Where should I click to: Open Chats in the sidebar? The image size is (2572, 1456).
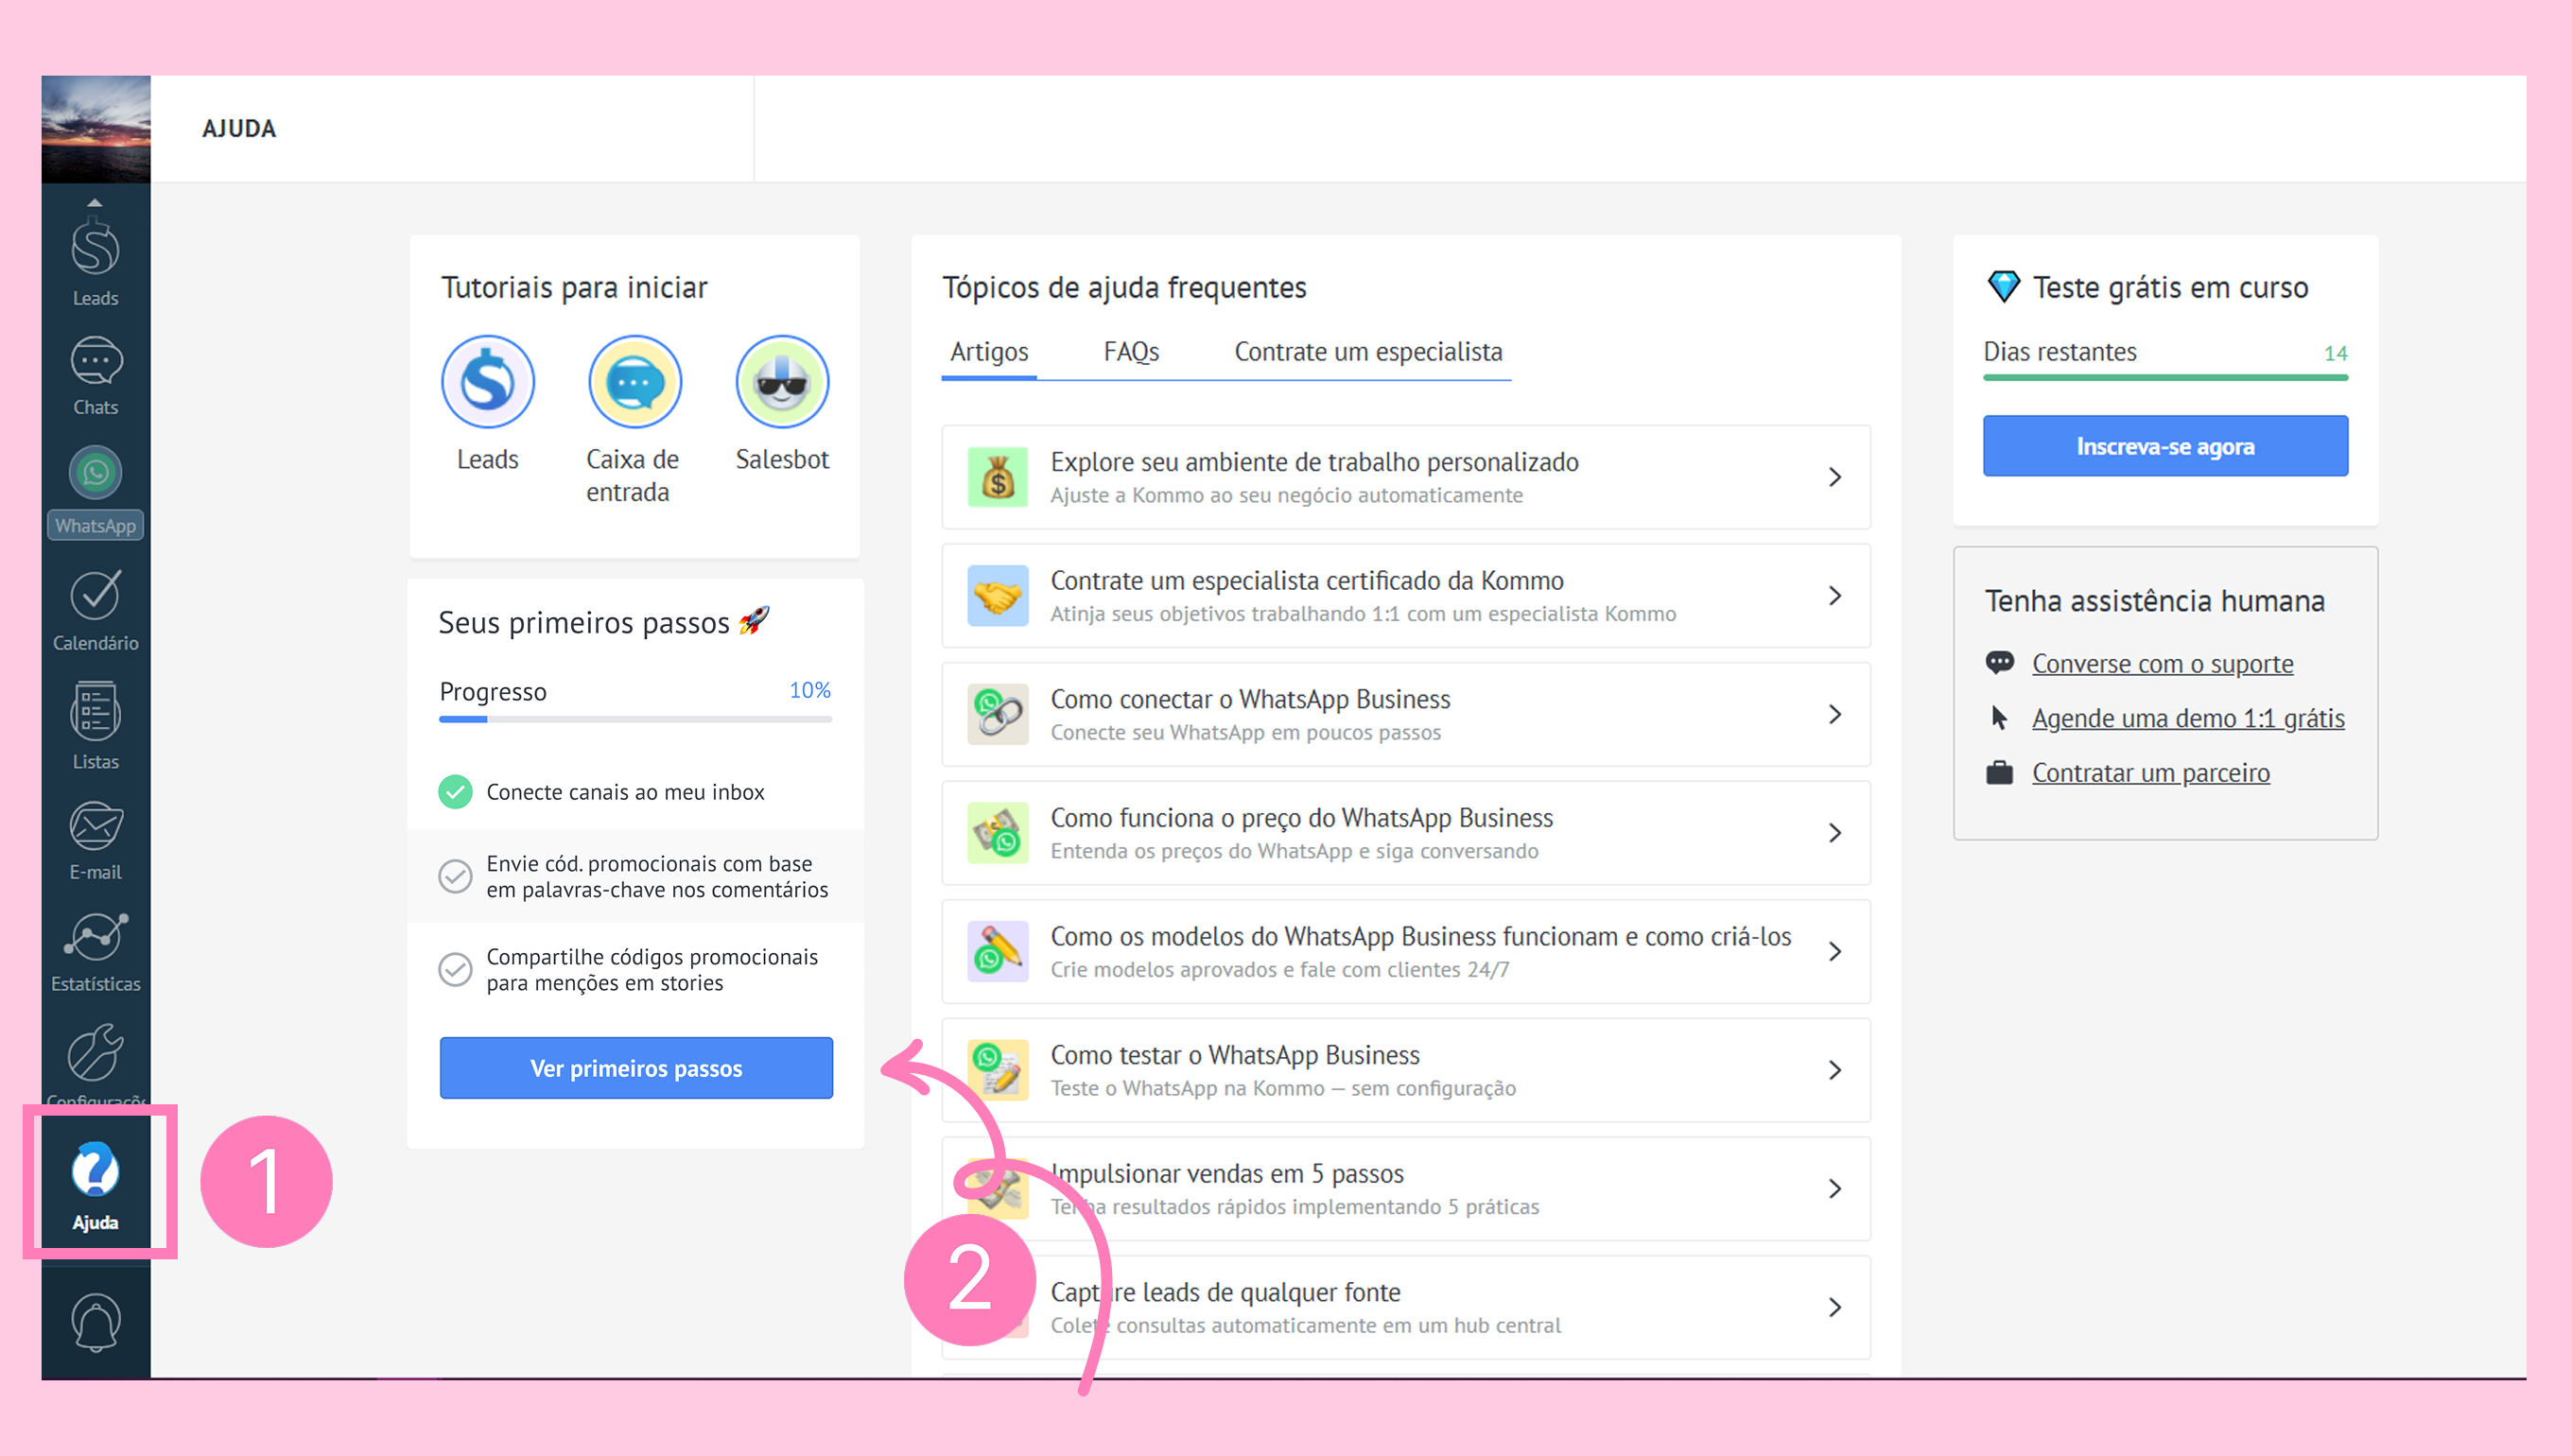pos(95,376)
